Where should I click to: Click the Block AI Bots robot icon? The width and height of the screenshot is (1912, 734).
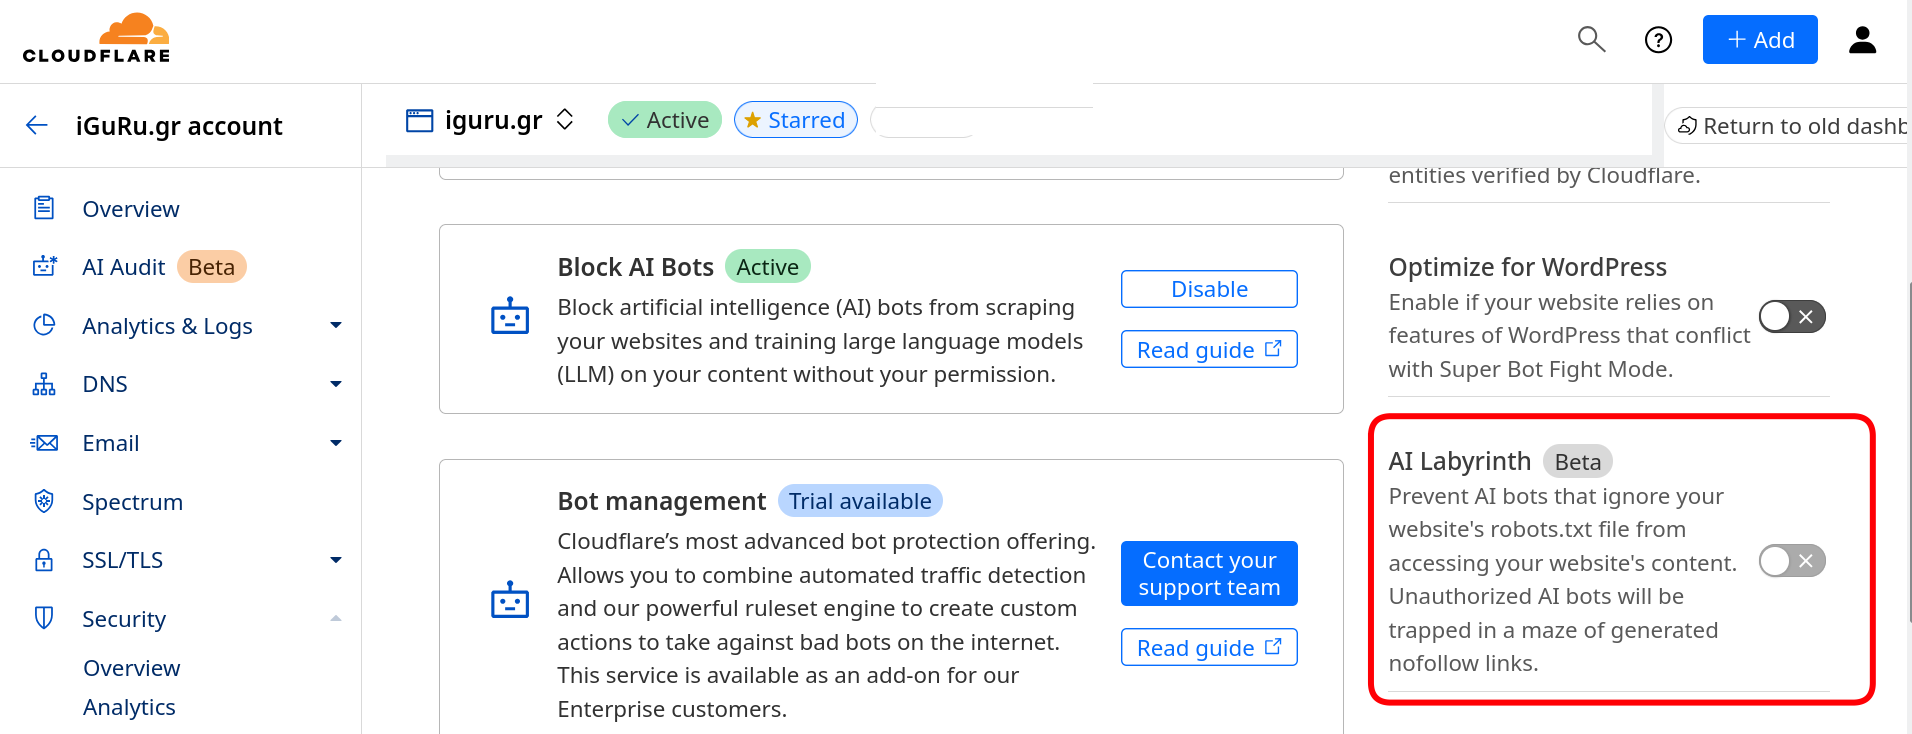coord(510,316)
